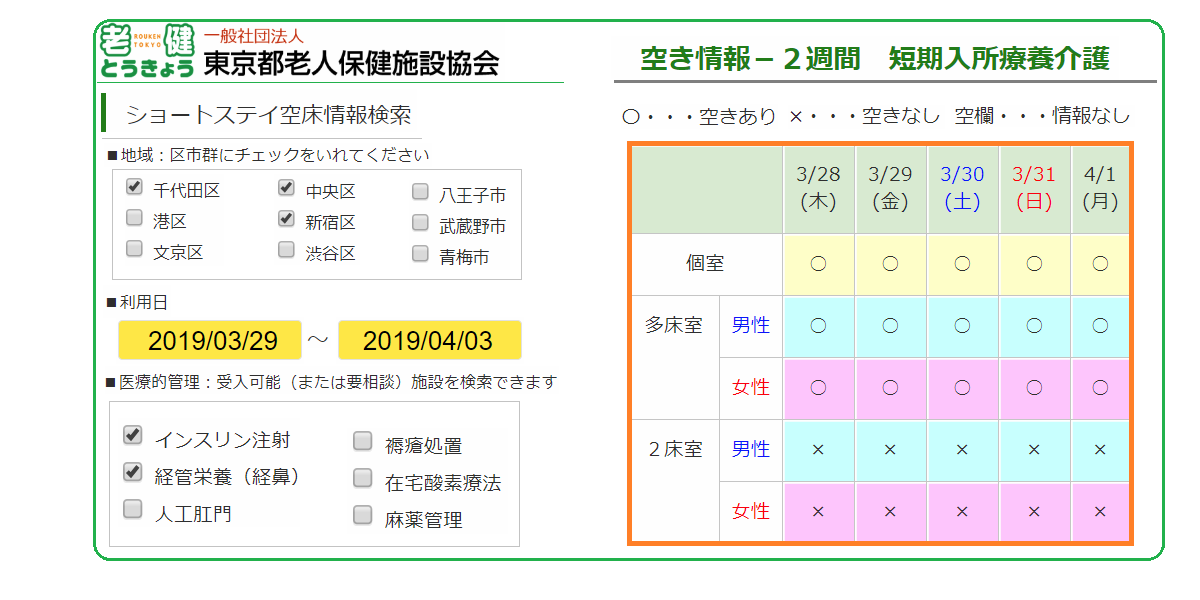
Task: Check the 青梅市 checkbox
Action: coord(419,254)
